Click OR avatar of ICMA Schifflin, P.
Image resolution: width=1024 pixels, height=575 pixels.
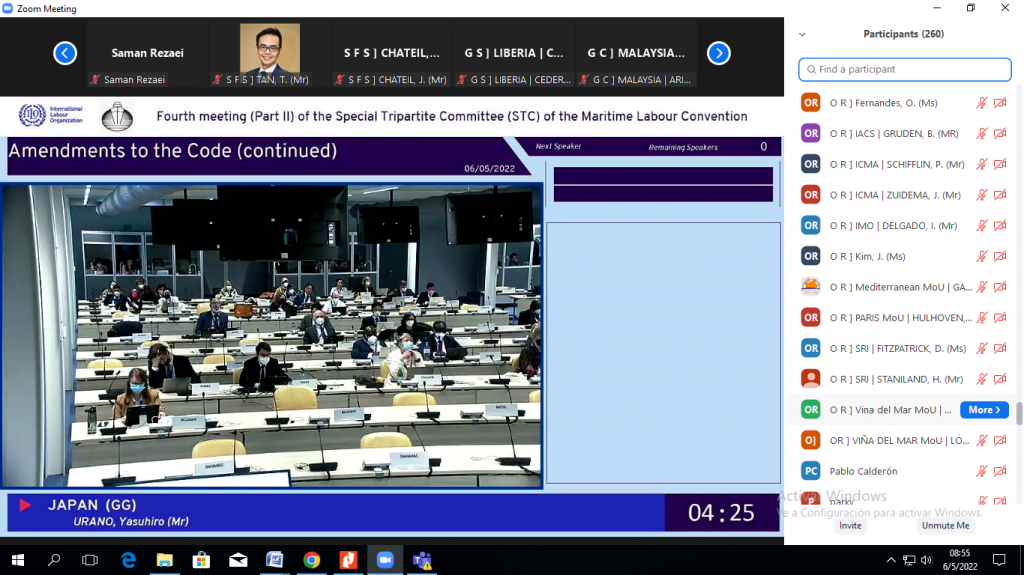pos(811,164)
